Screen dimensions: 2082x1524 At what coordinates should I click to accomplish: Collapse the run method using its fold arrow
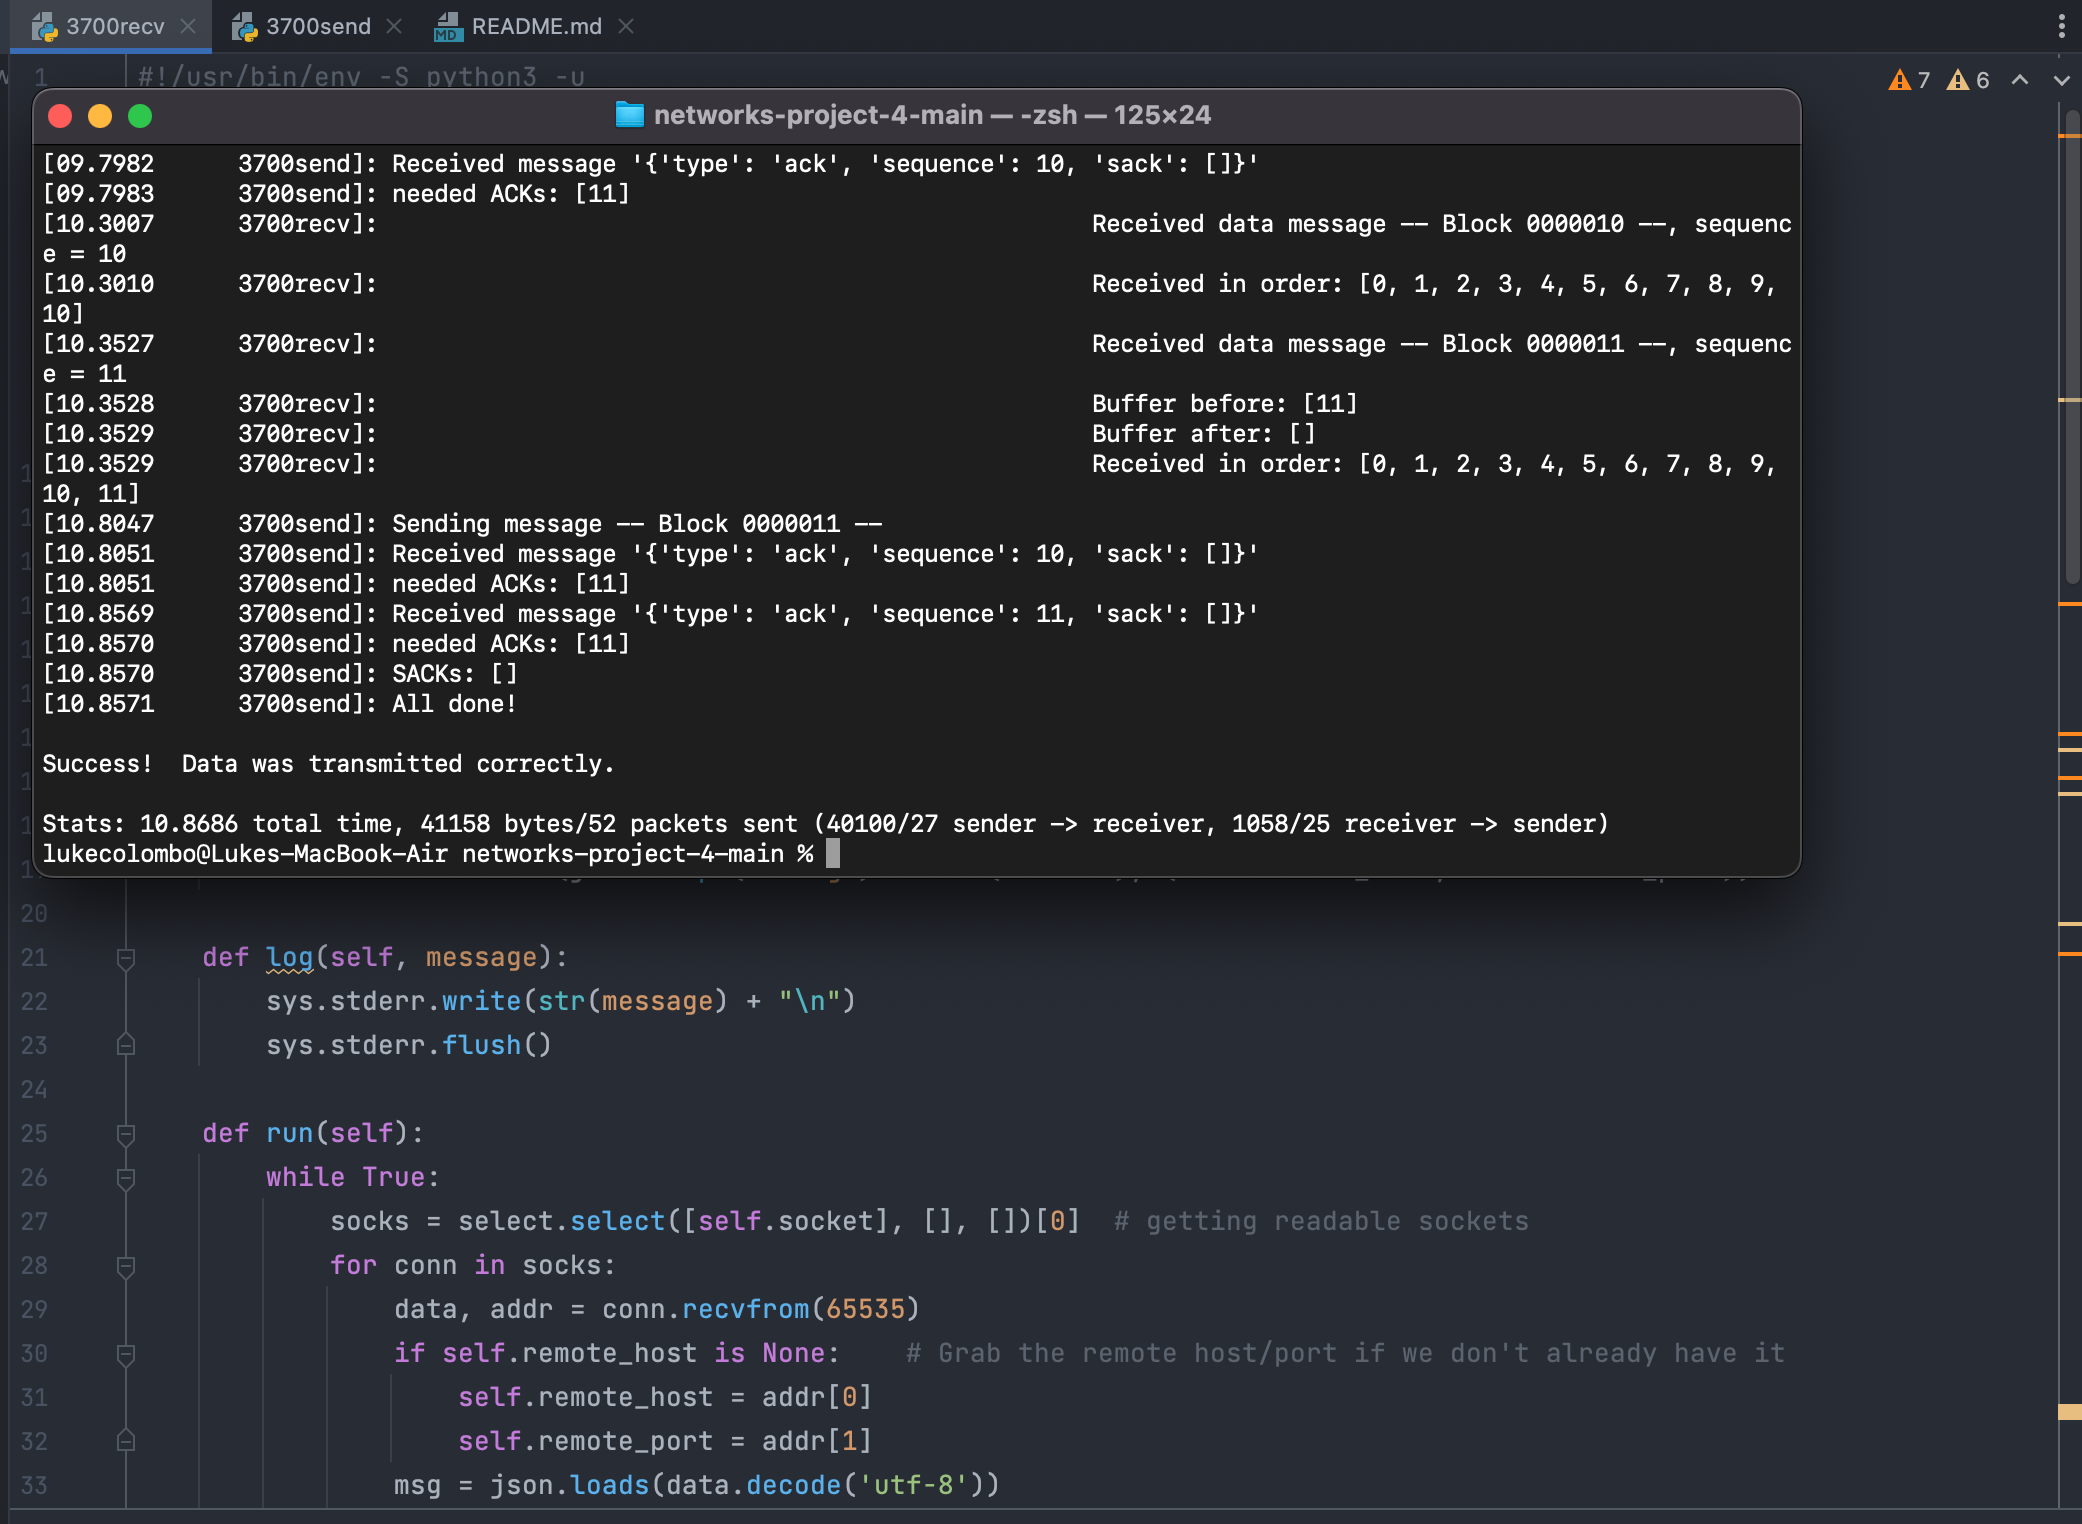tap(125, 1133)
